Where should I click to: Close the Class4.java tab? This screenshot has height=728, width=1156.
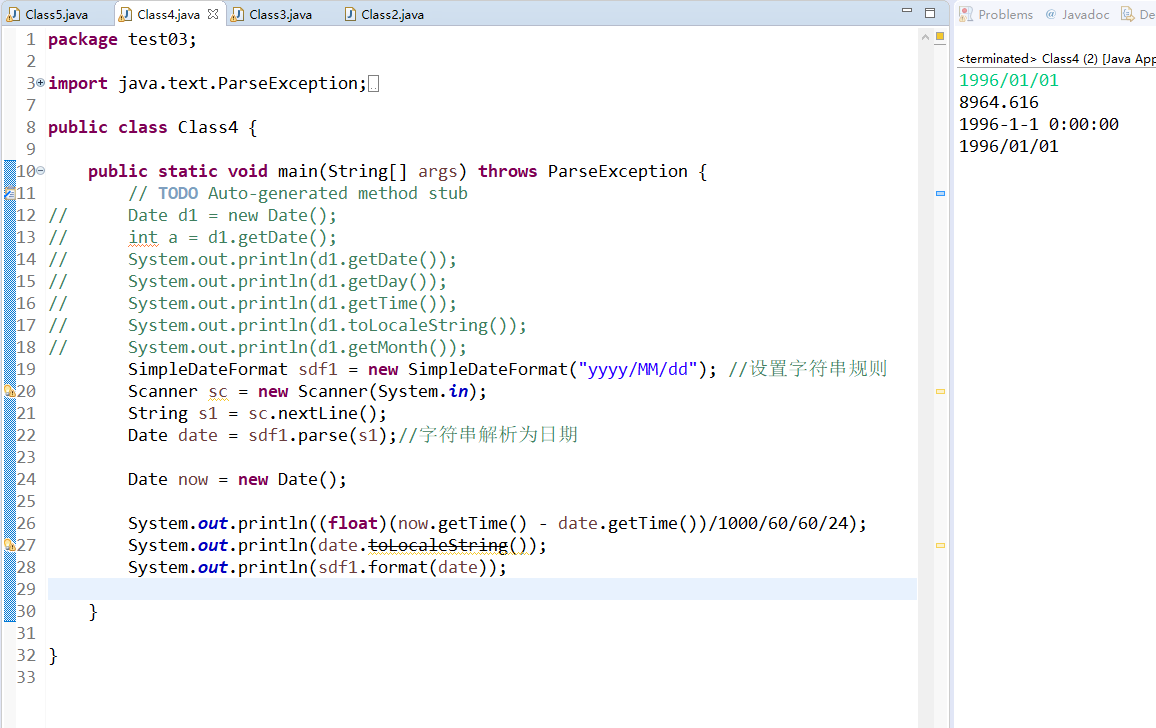tap(213, 14)
